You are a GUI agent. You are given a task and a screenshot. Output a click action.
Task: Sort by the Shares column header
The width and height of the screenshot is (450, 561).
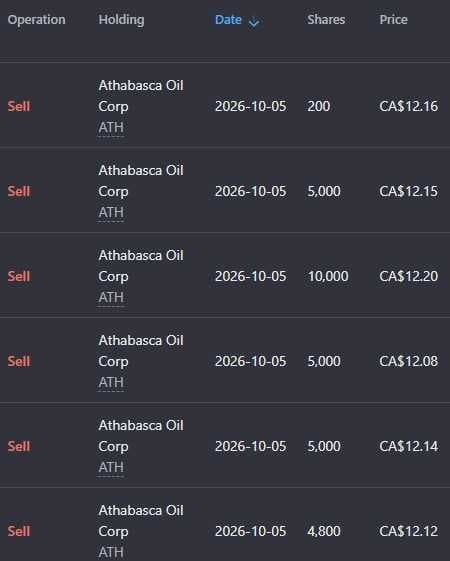(326, 20)
